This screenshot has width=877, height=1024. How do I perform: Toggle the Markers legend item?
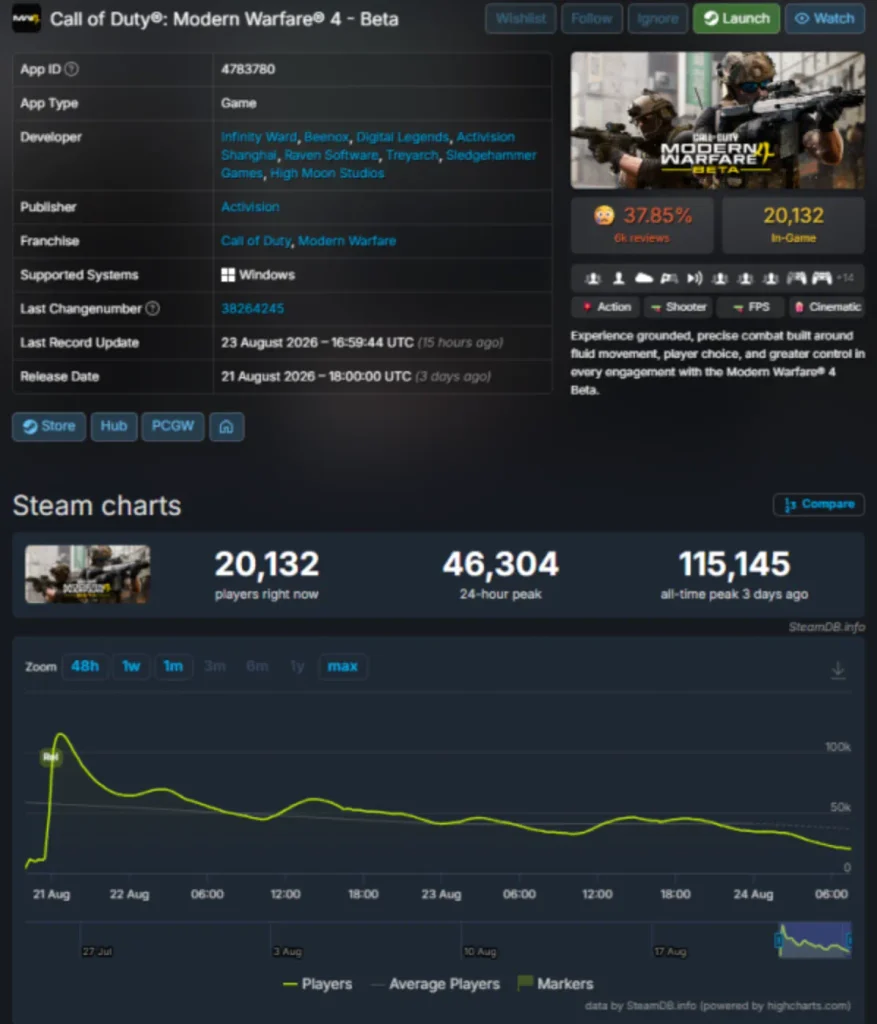coord(556,984)
